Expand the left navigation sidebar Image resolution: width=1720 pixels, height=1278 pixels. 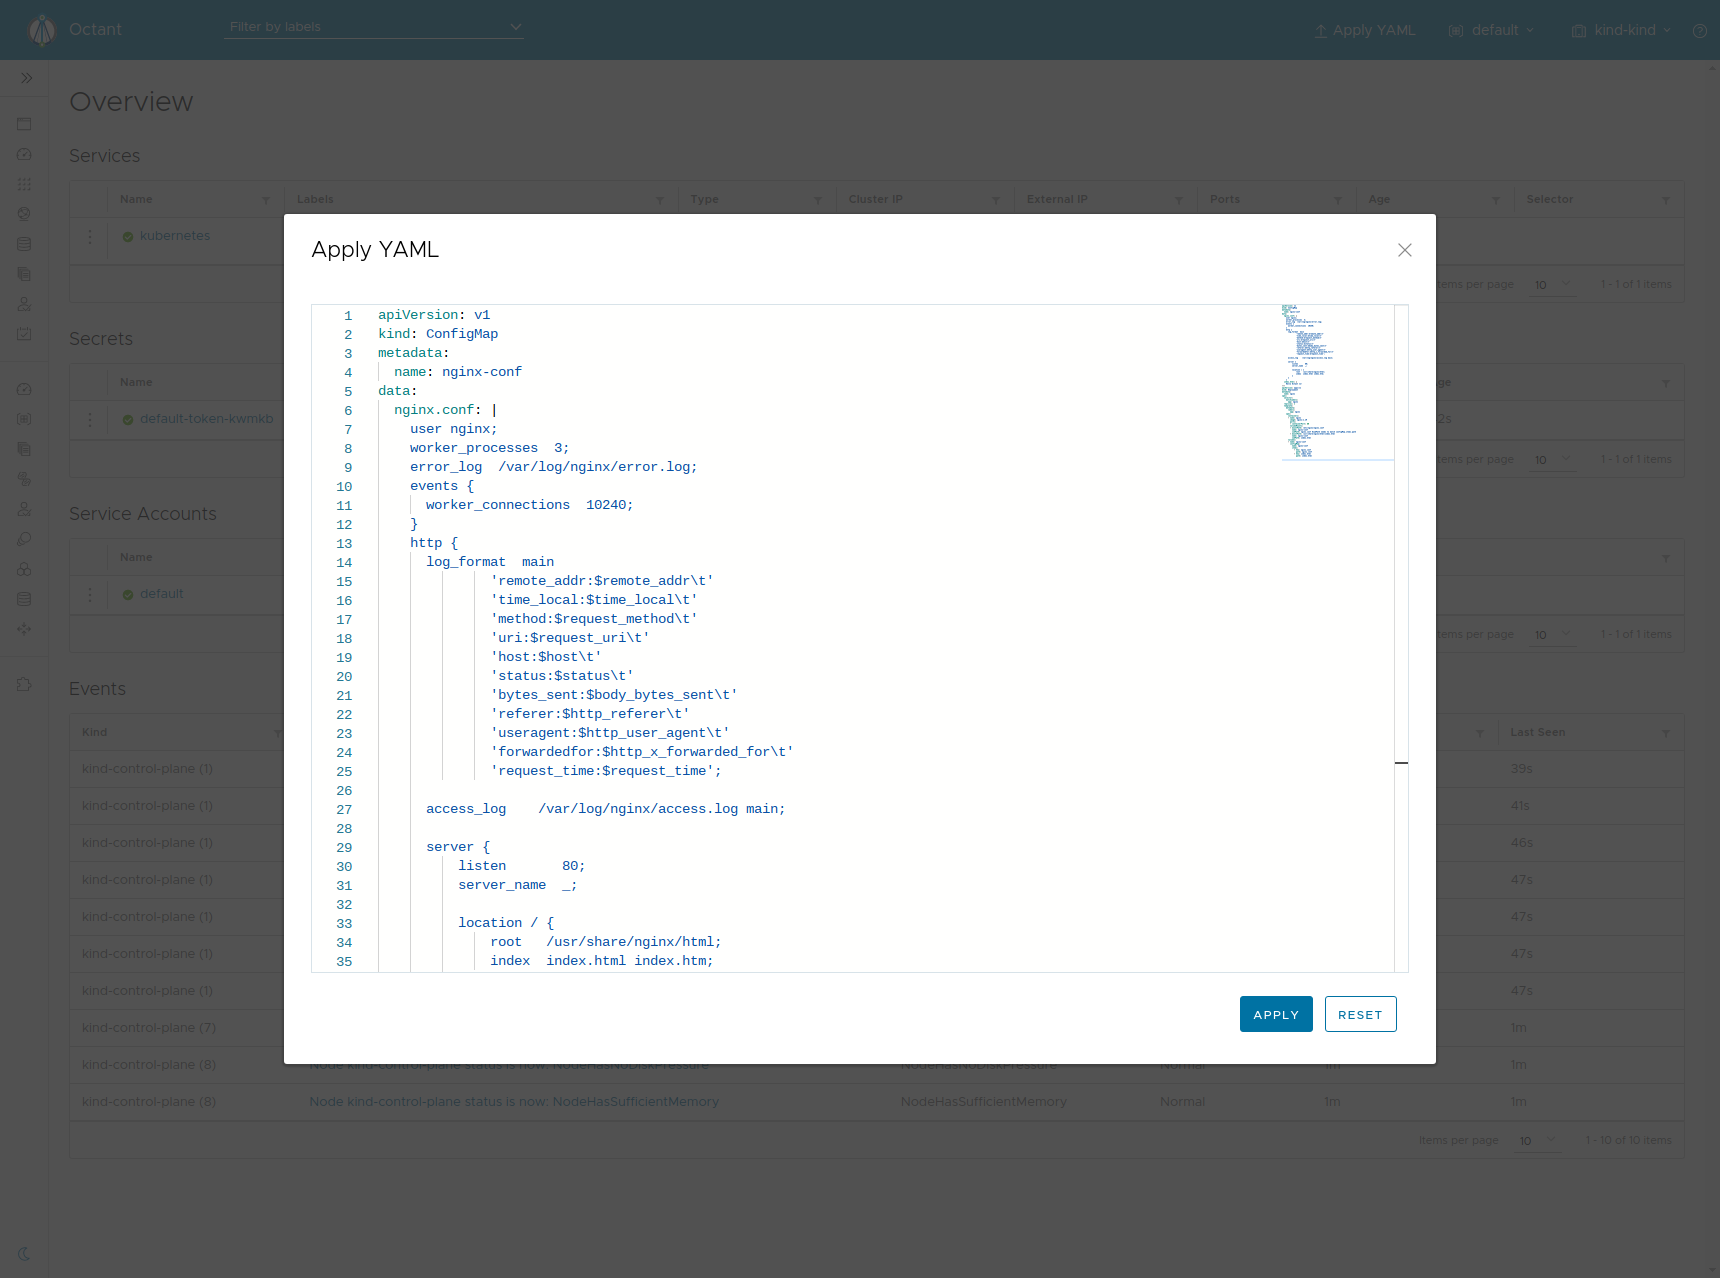(x=26, y=78)
